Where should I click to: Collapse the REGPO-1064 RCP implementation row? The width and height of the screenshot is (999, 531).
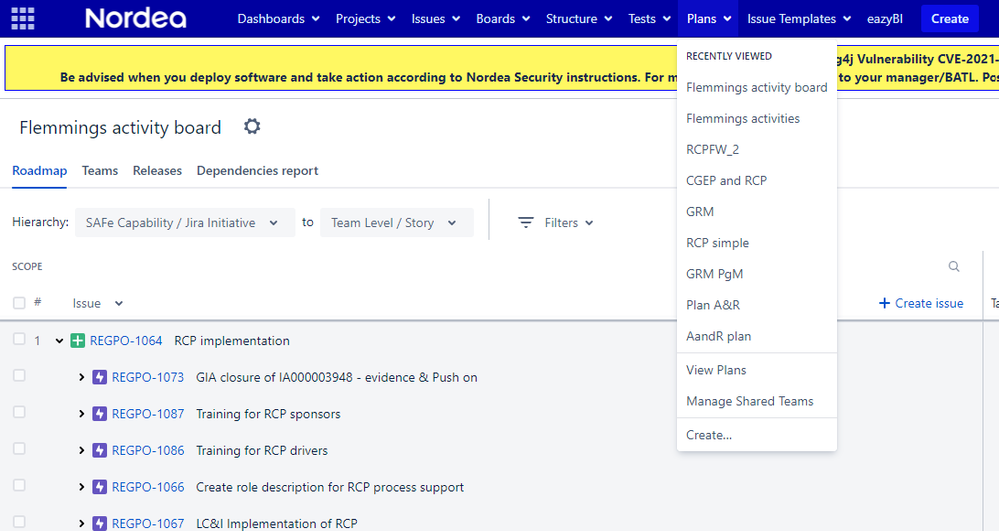(59, 341)
